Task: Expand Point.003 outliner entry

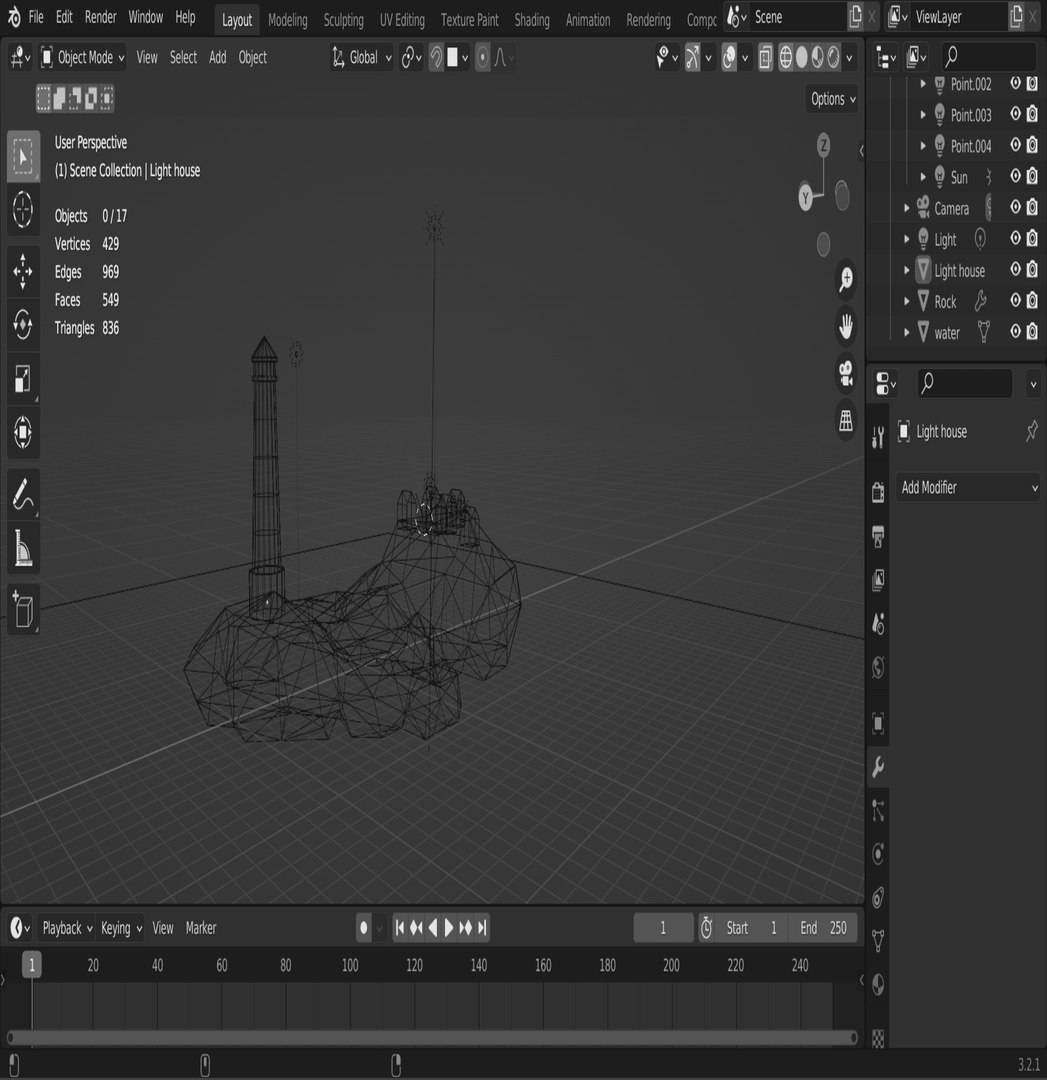Action: [x=923, y=115]
